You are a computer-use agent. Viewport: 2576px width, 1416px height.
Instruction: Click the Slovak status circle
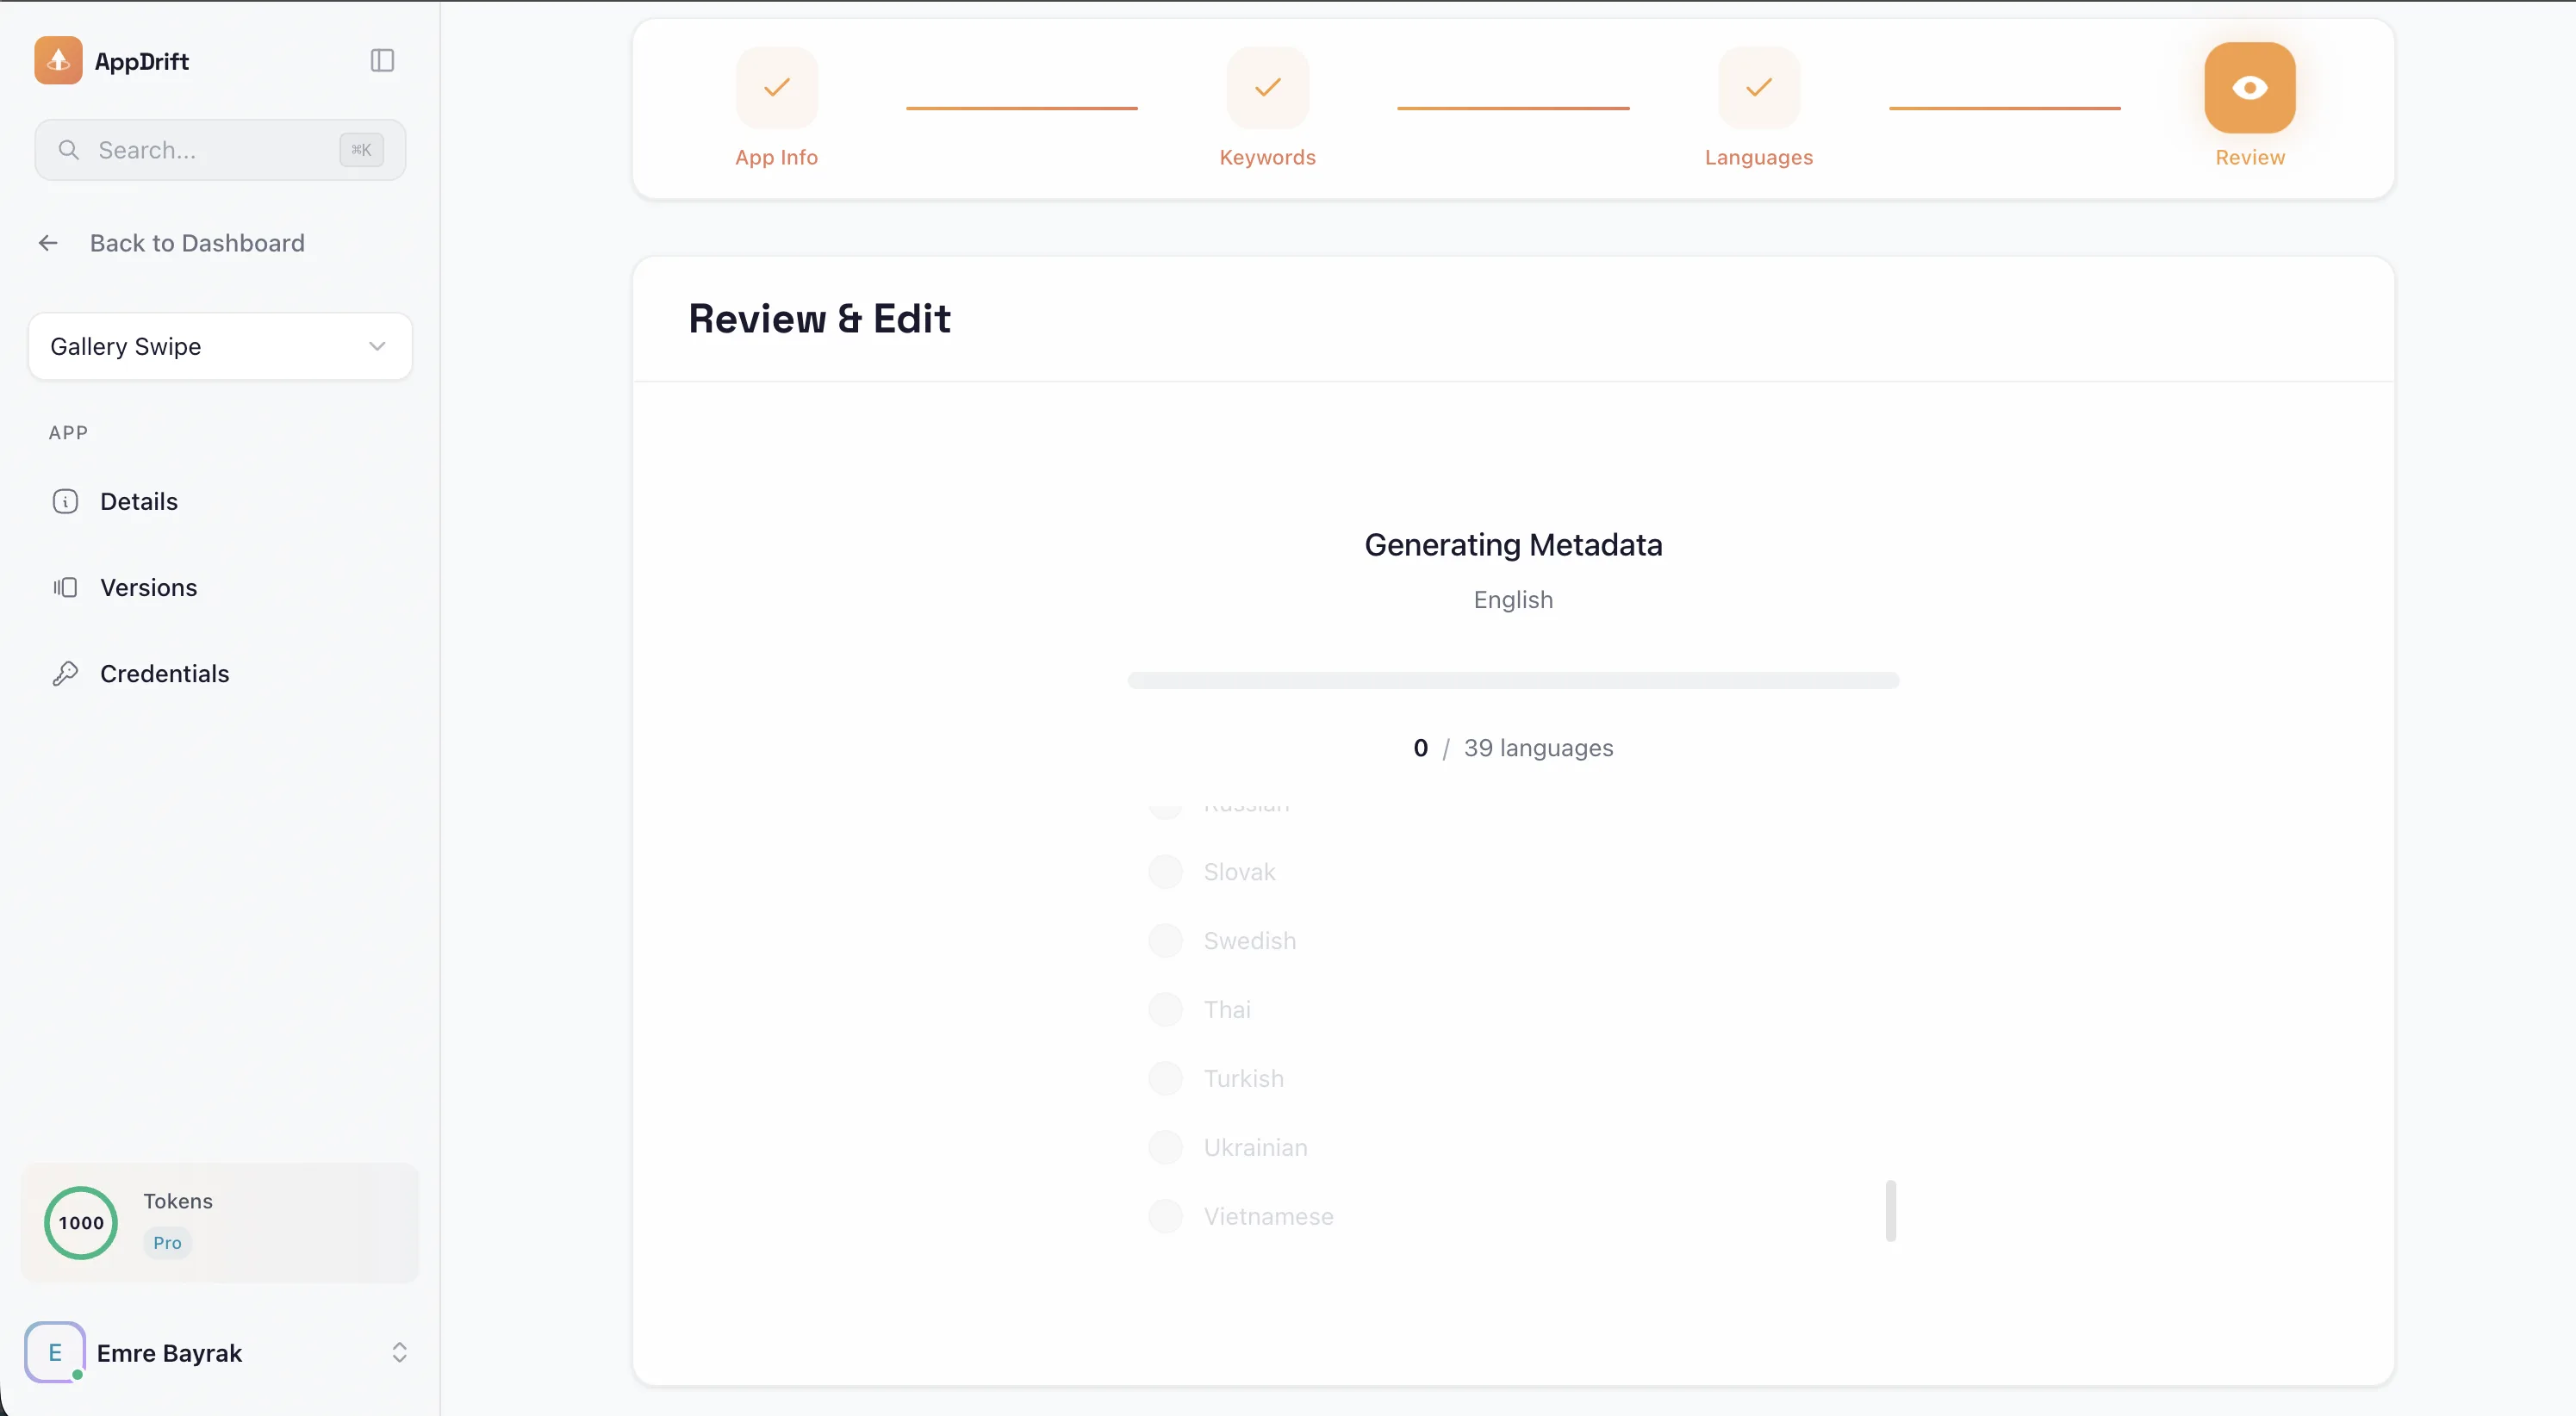(1166, 872)
